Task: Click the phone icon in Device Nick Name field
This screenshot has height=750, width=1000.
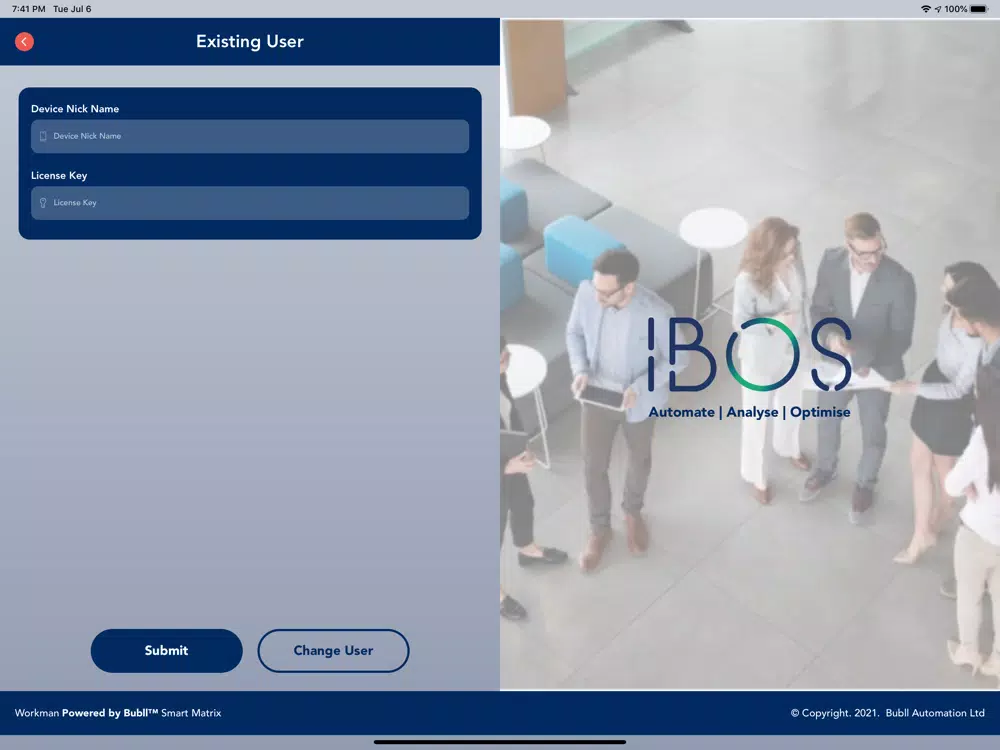Action: 43,136
